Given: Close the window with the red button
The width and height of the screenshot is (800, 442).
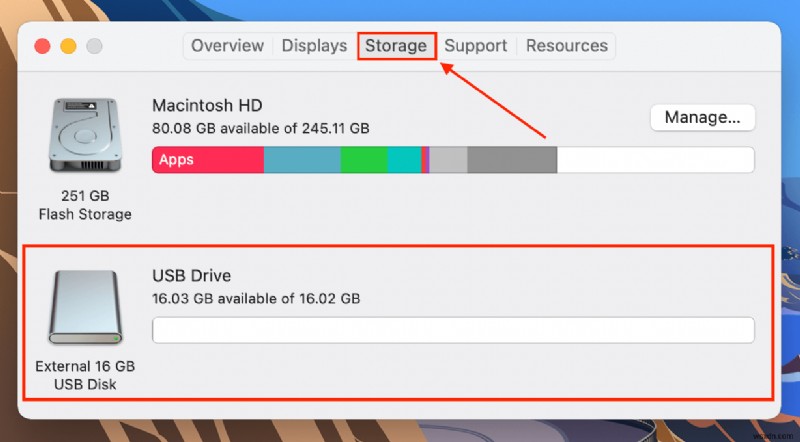Looking at the screenshot, I should coord(43,46).
